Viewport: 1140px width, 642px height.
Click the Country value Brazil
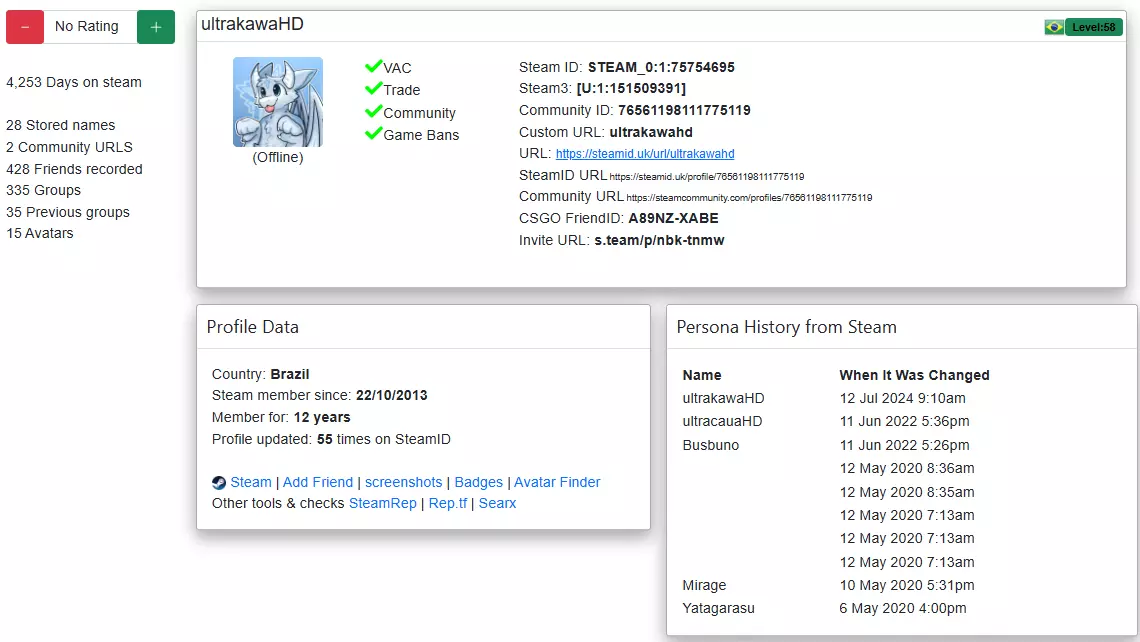click(290, 374)
